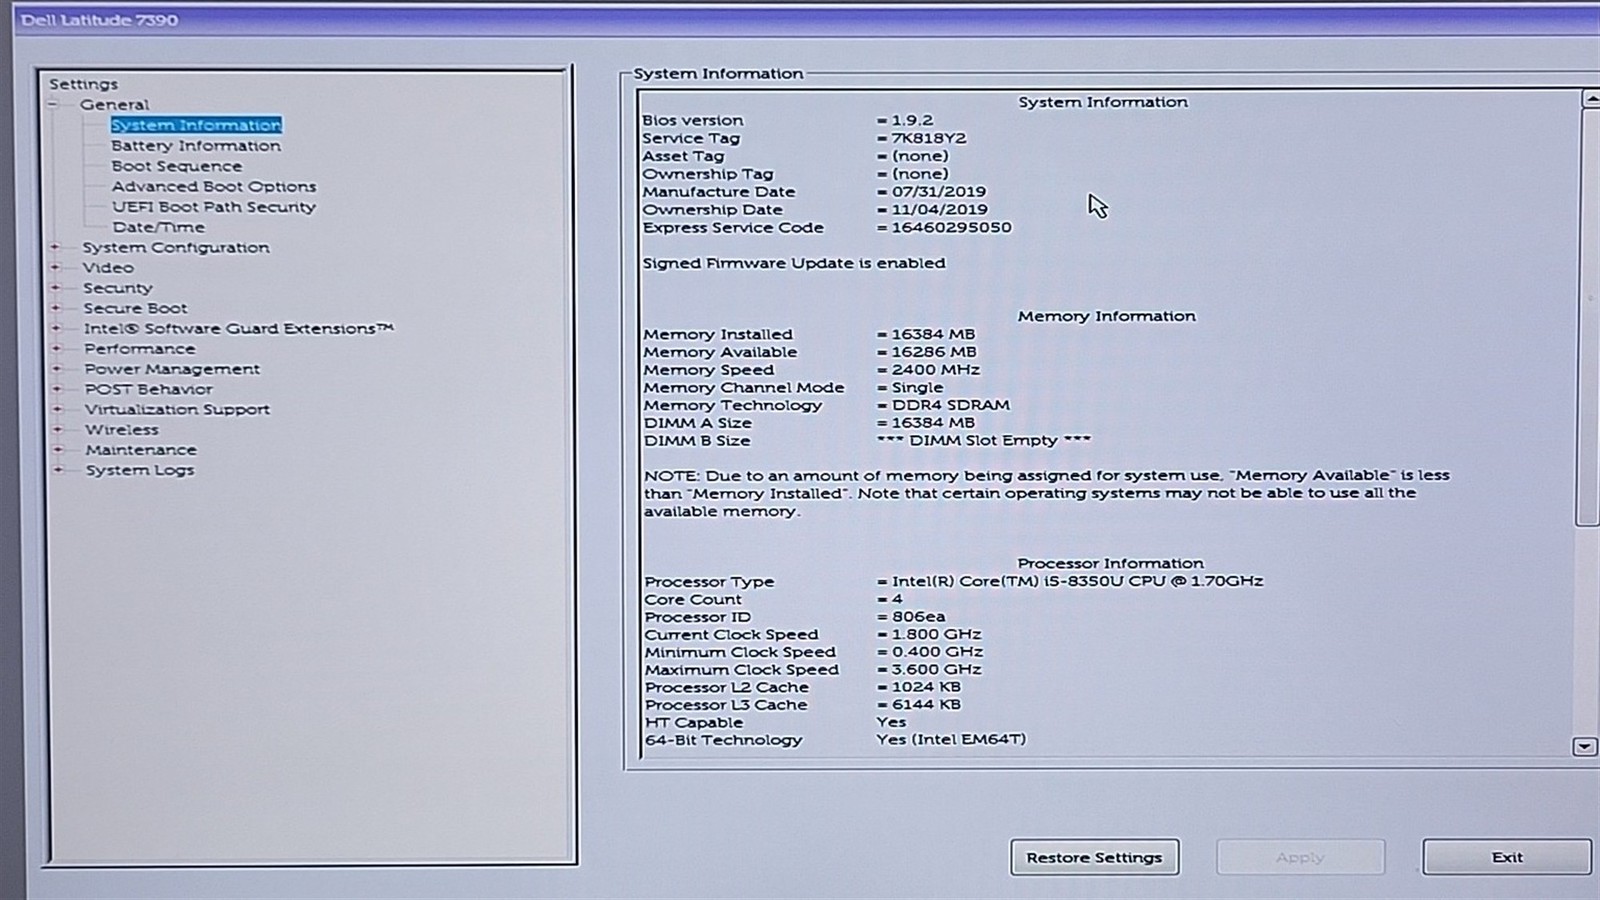Screen dimensions: 1600x900
Task: Expand the Video section
Action: [56, 267]
